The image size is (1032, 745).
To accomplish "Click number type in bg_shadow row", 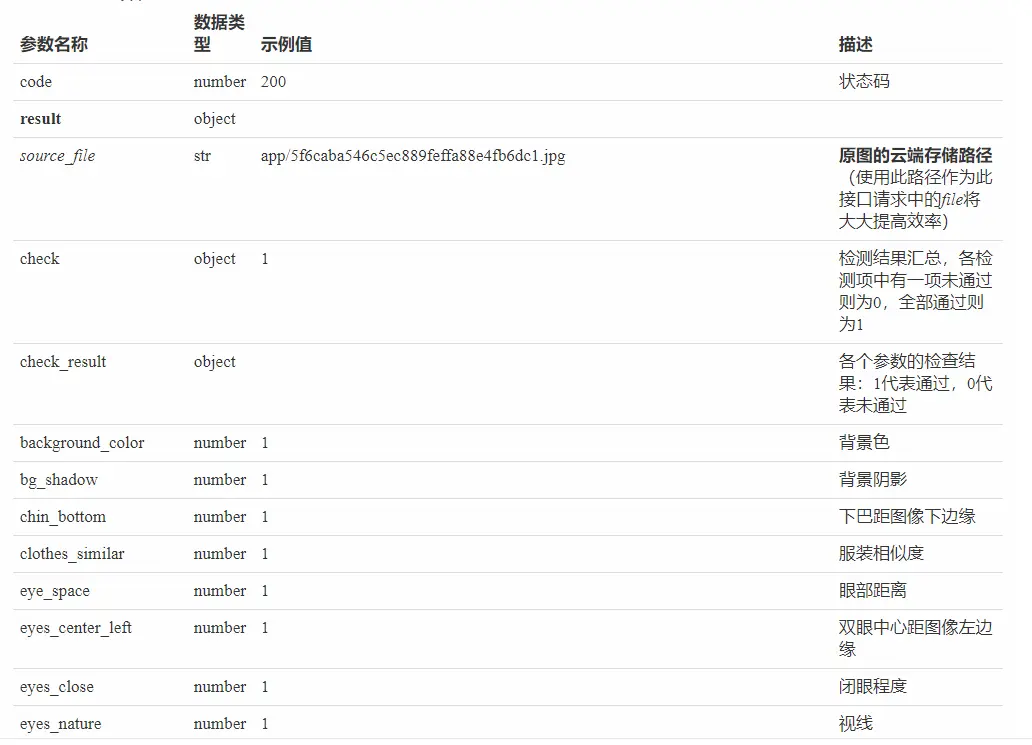I will click(220, 480).
